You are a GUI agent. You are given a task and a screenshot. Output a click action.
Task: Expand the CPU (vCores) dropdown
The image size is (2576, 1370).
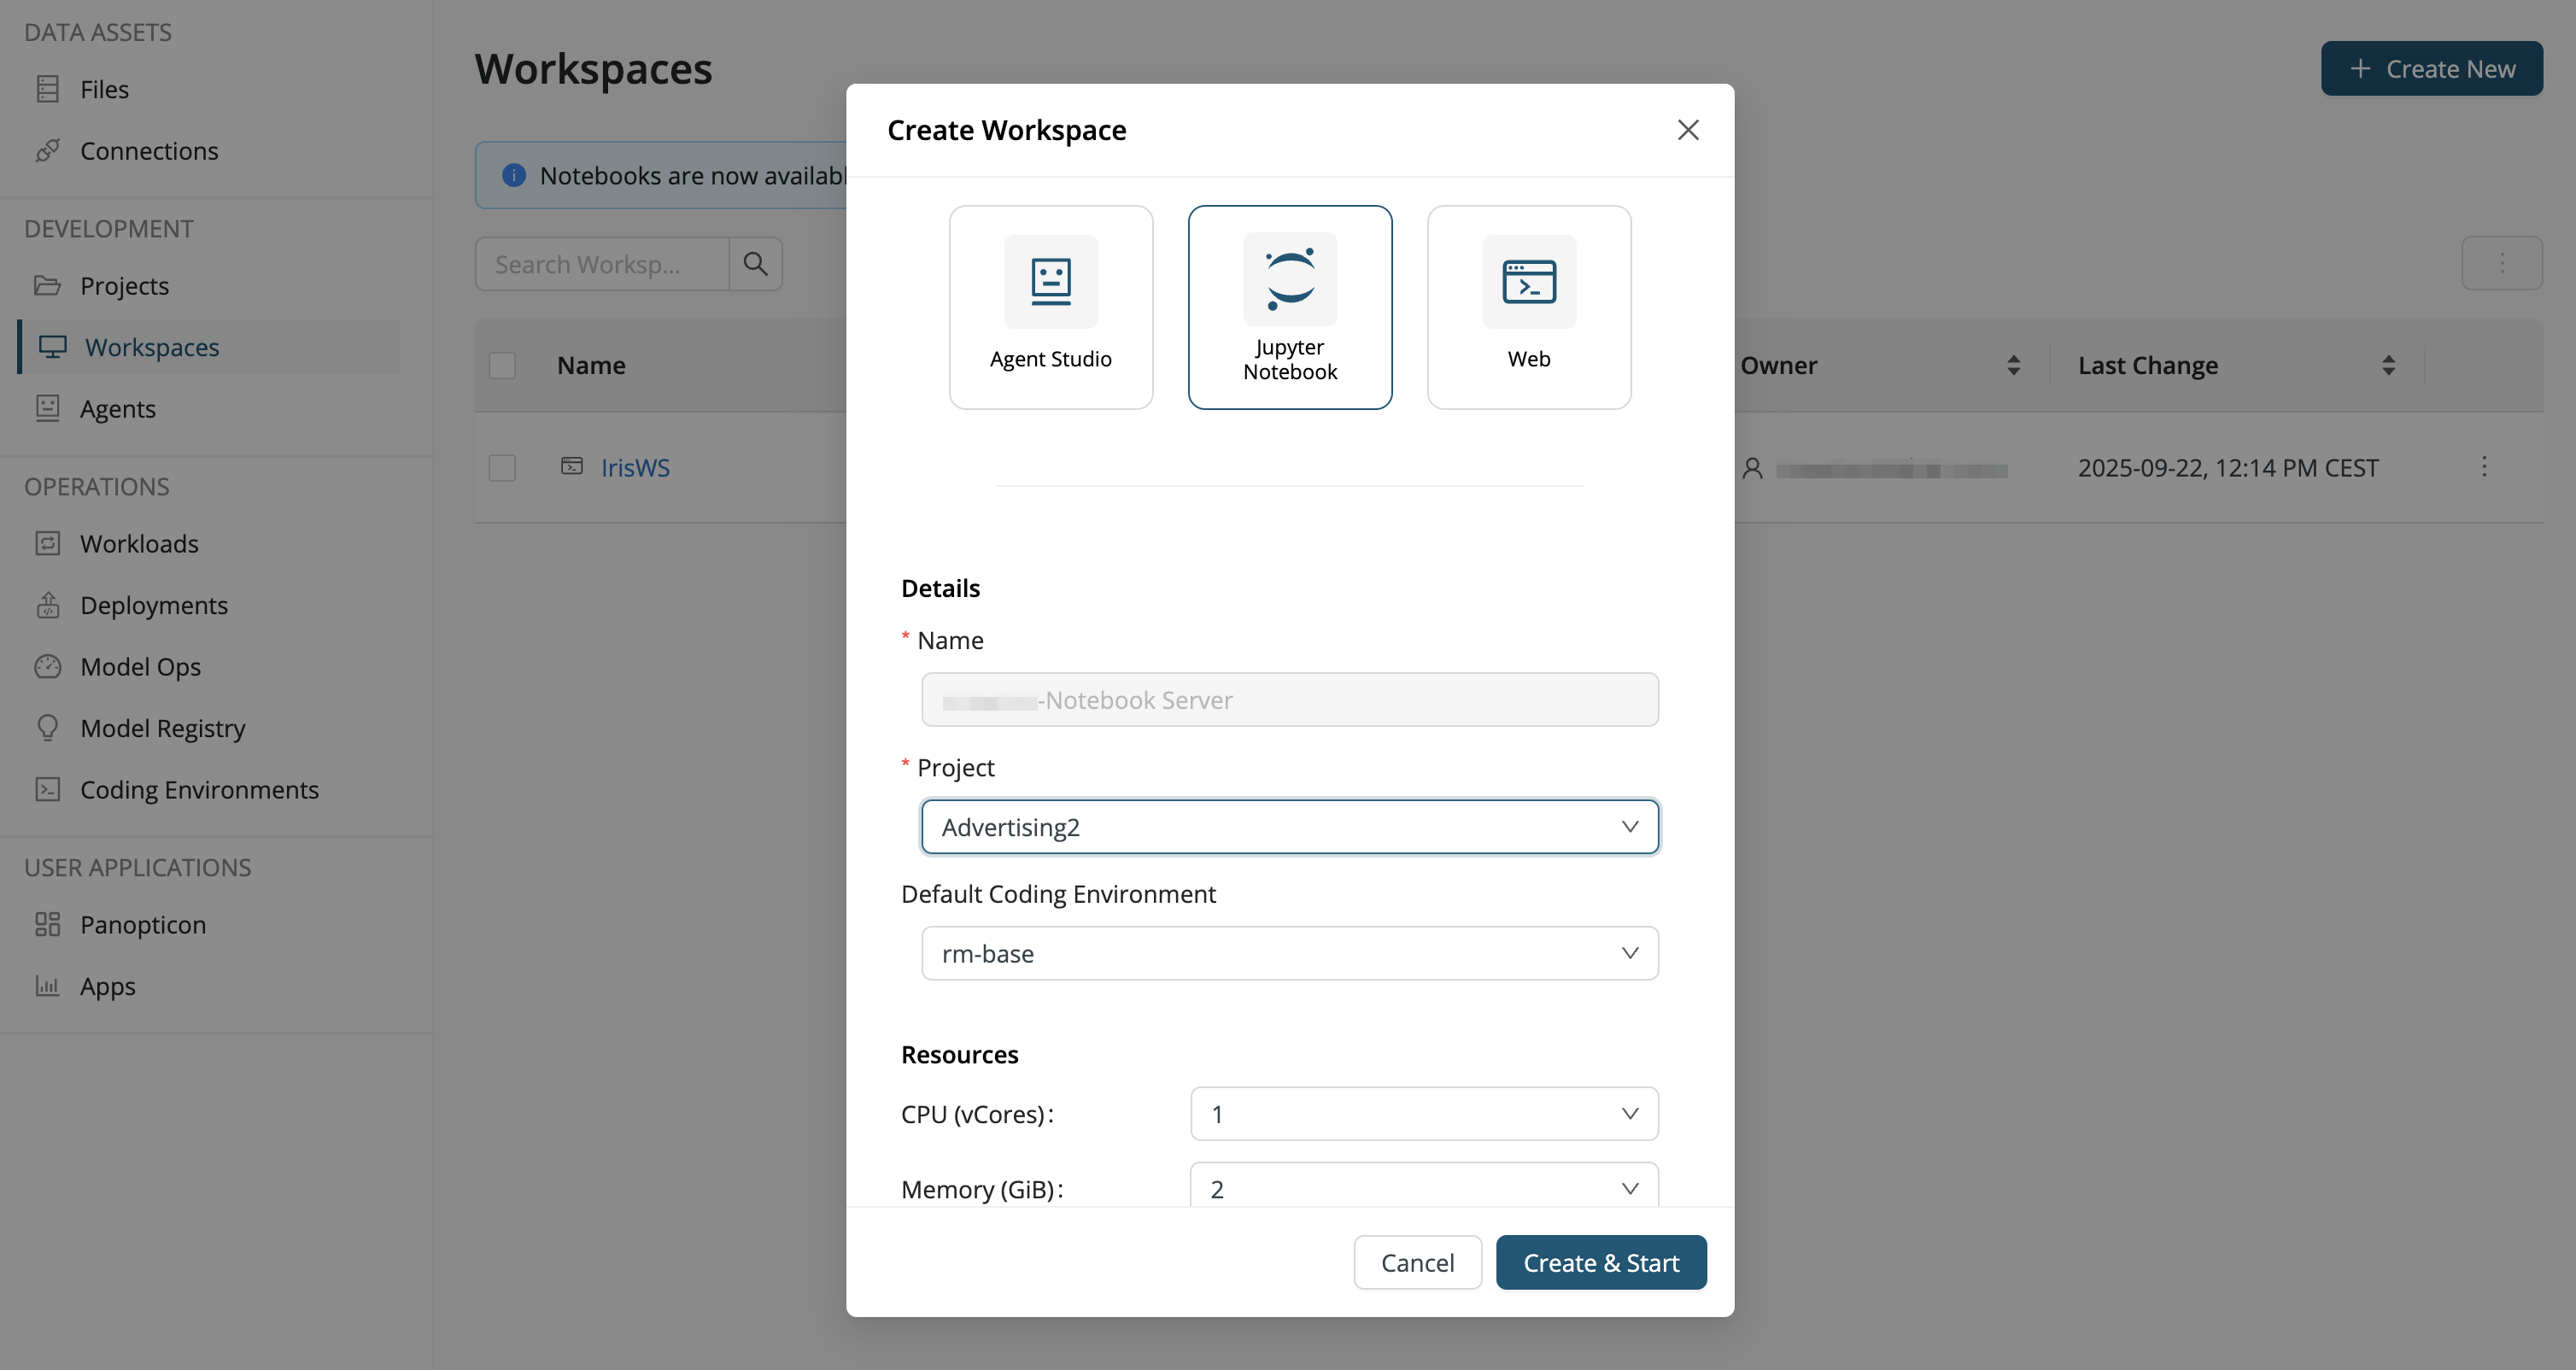tap(1423, 1113)
